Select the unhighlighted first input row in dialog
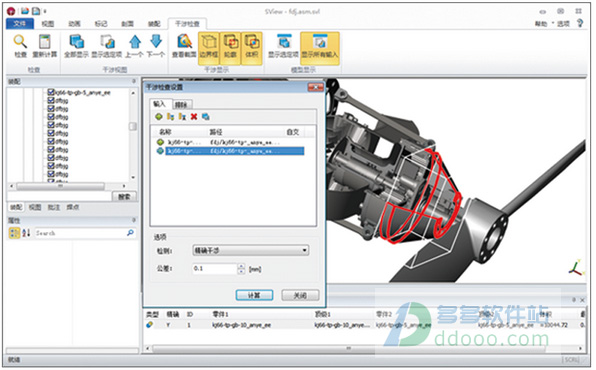The image size is (596, 370). 230,142
